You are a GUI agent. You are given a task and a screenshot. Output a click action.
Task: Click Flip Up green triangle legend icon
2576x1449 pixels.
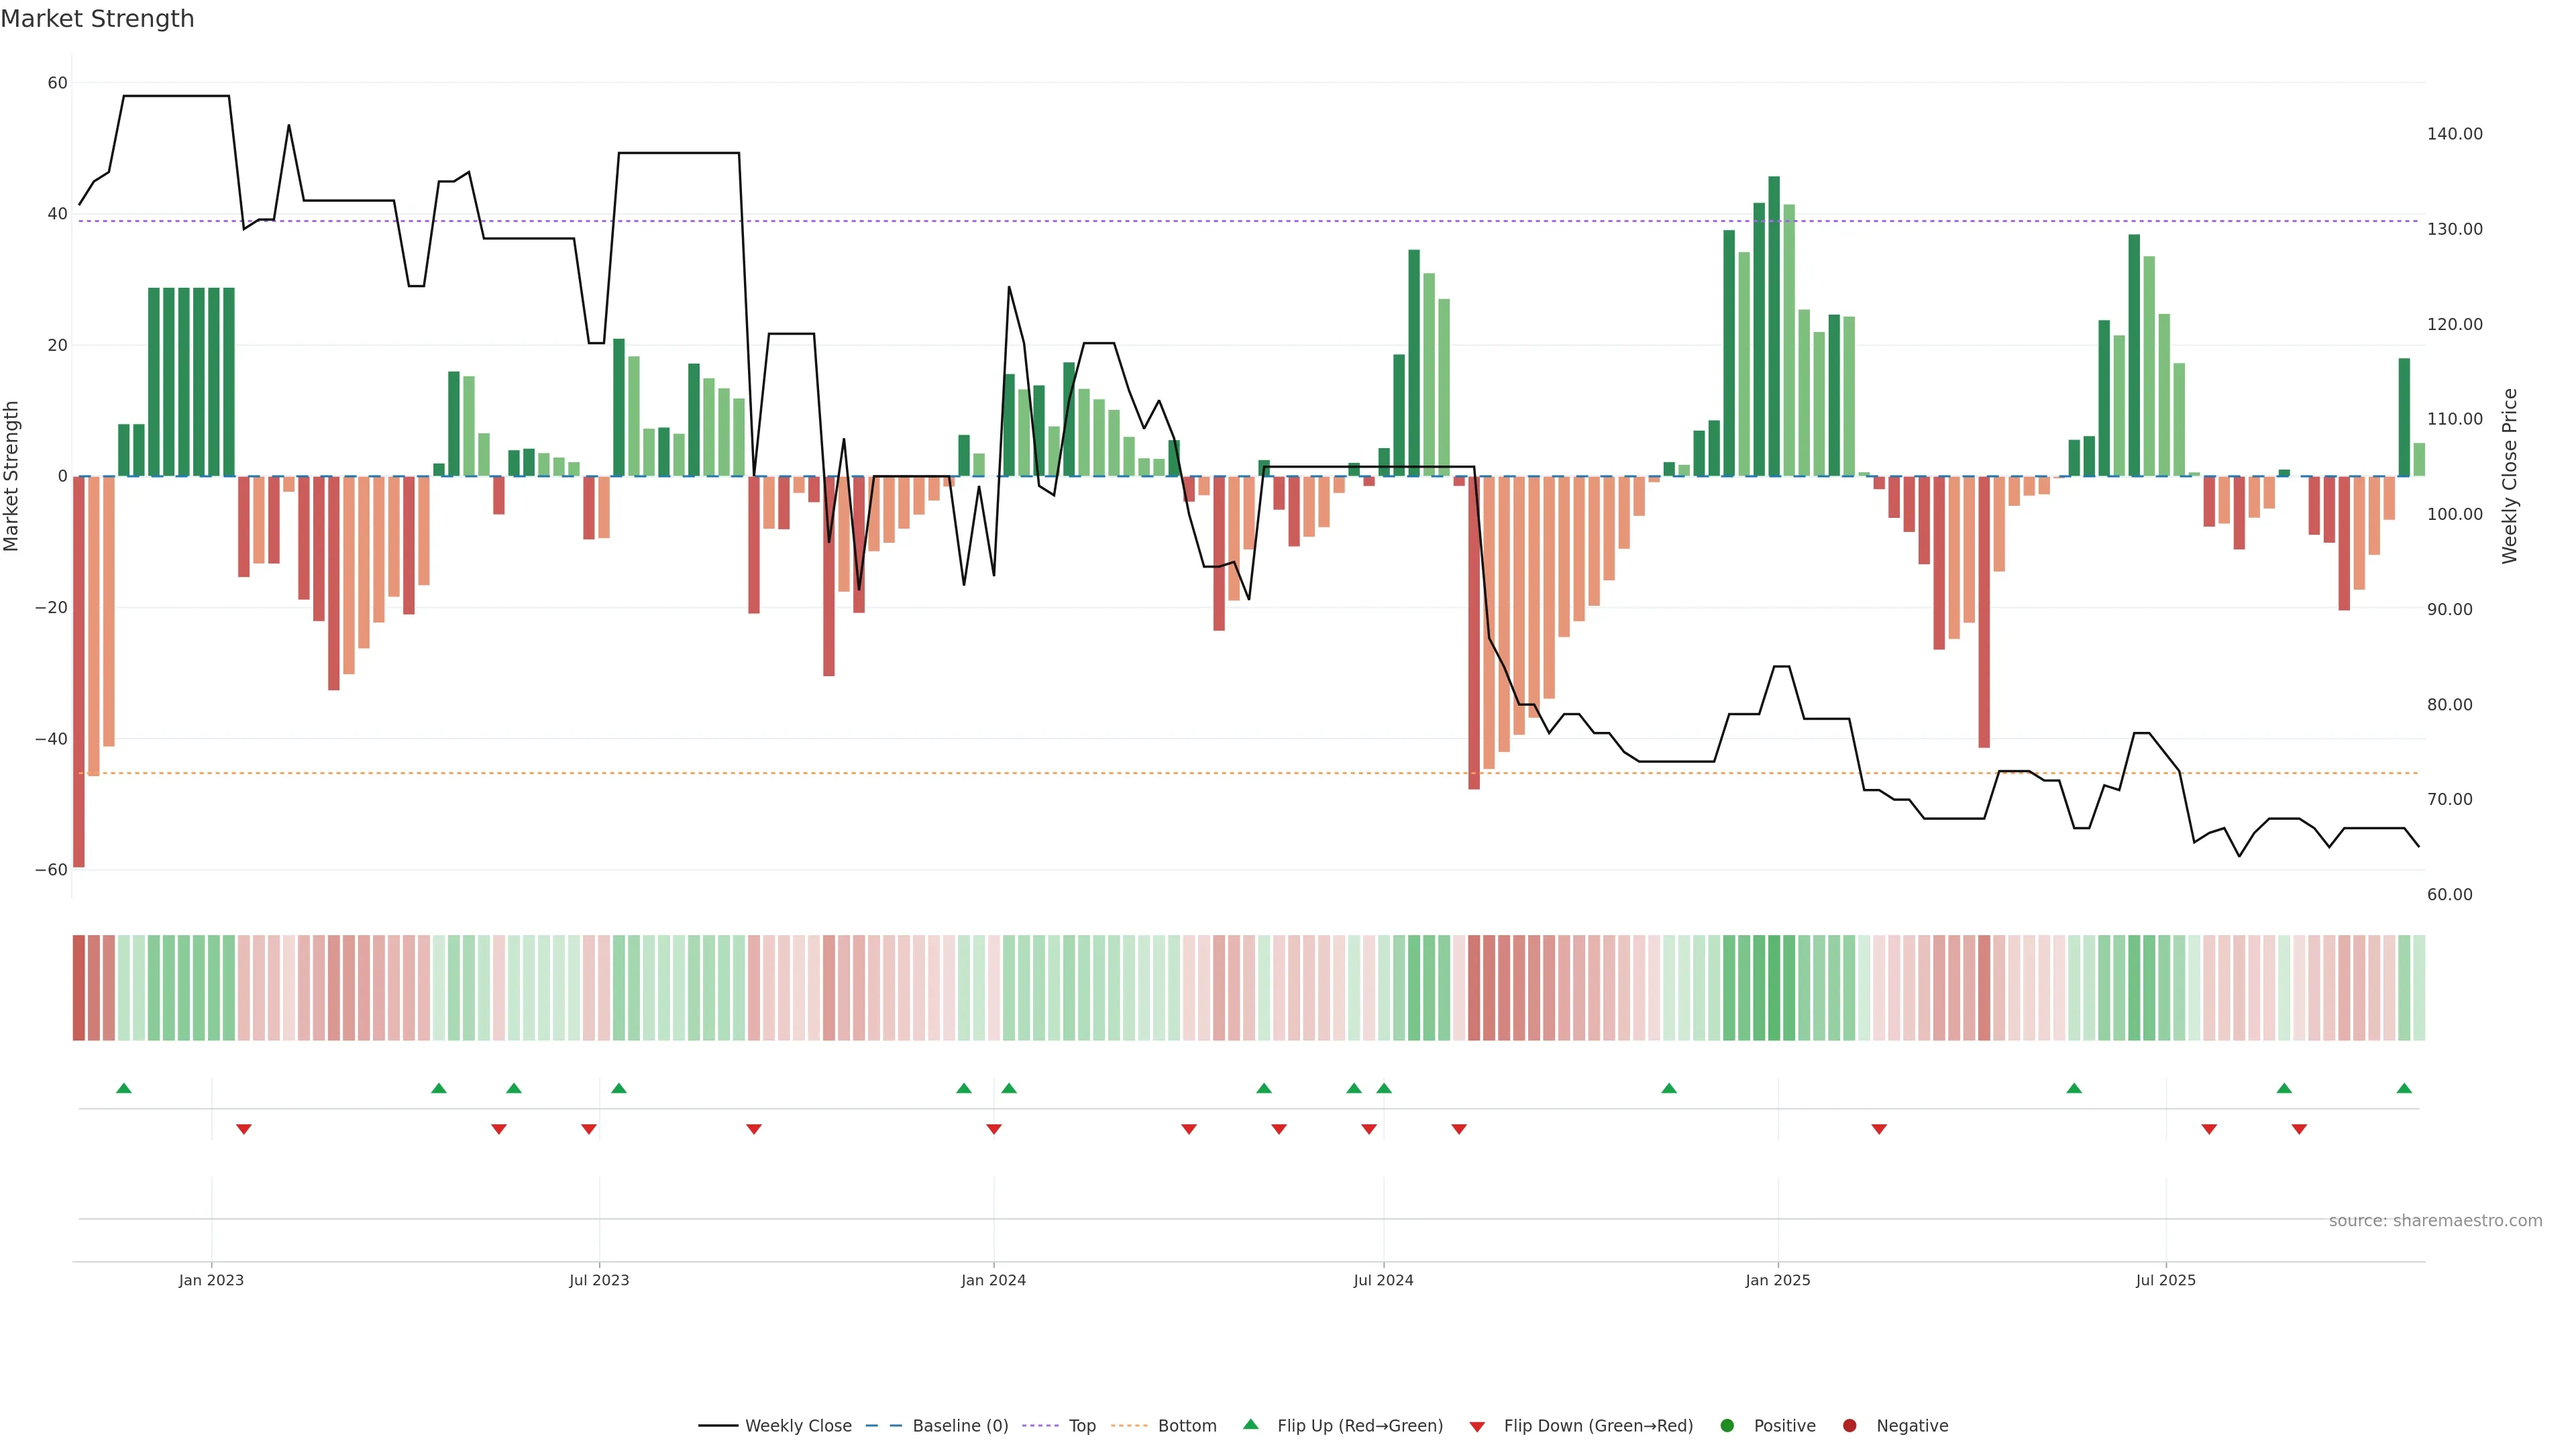point(1250,1425)
